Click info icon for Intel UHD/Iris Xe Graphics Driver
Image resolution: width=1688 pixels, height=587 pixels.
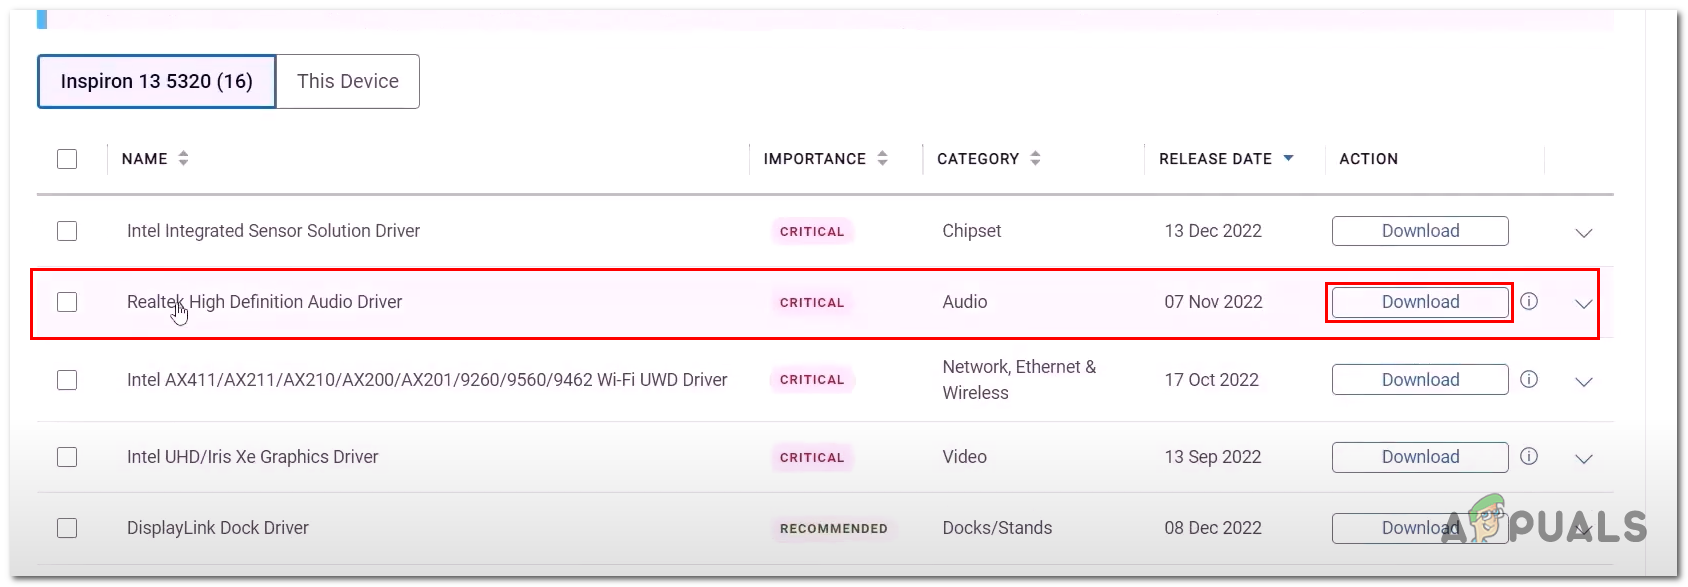pyautogui.click(x=1529, y=456)
